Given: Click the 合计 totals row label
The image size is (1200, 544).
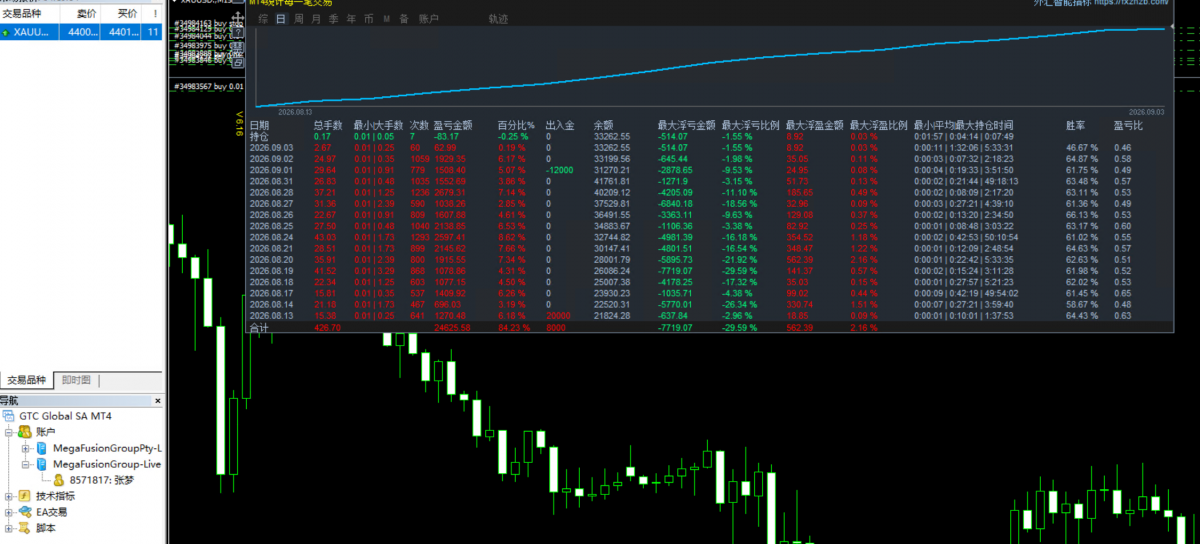Looking at the screenshot, I should [259, 327].
